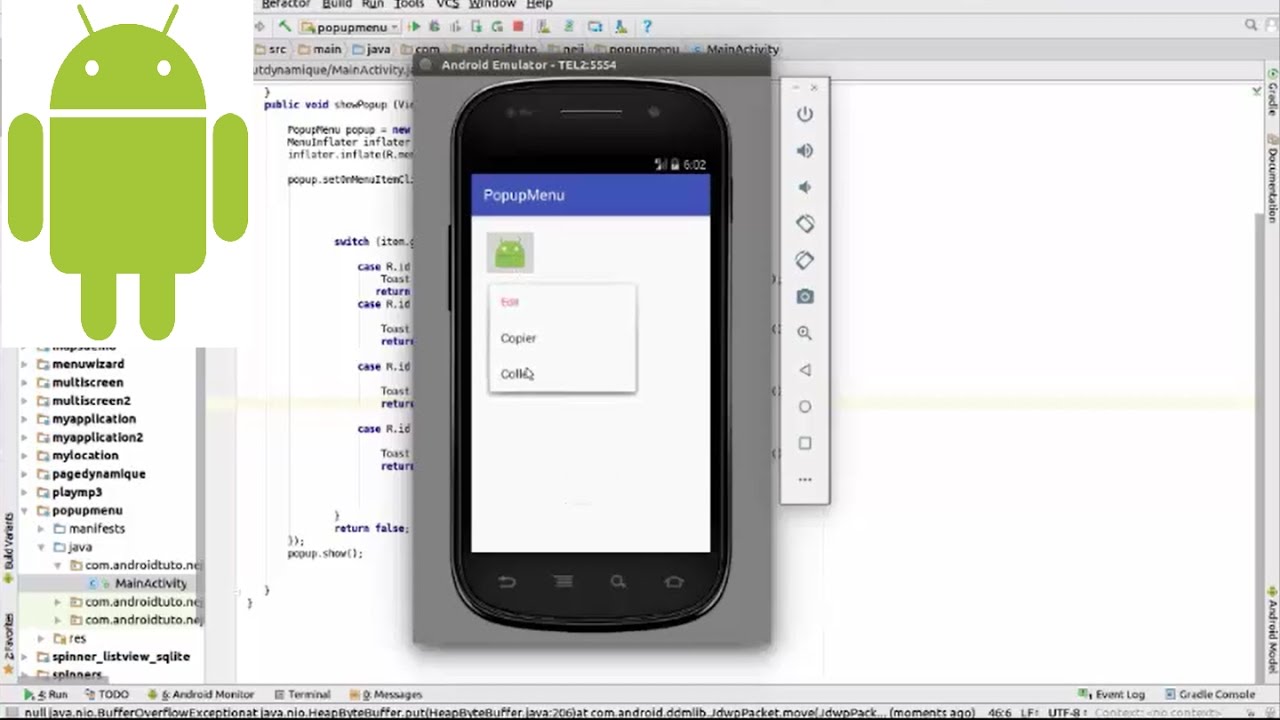Click the search magnifier icon top right
The height and width of the screenshot is (720, 1280).
[x=1251, y=25]
